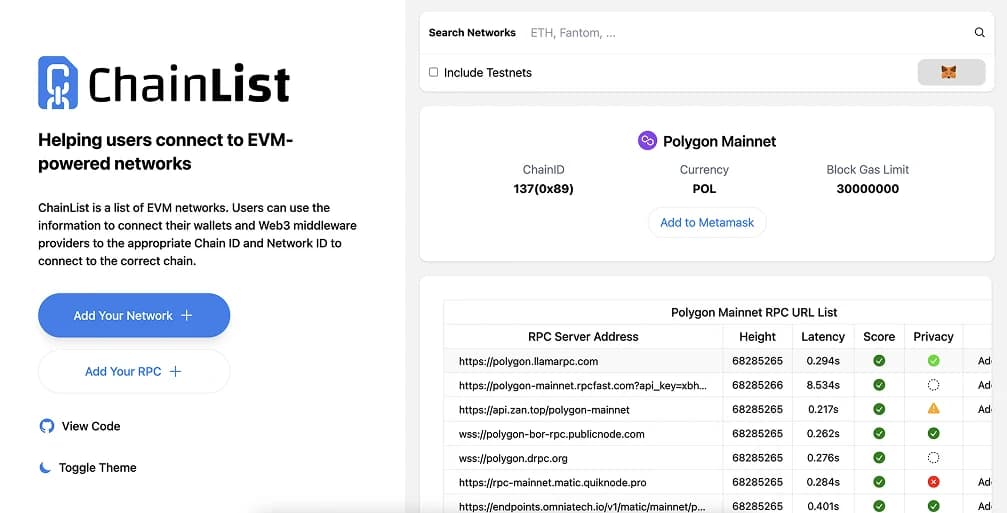Click the 0.294s latency value
The height and width of the screenshot is (513, 1007).
pyautogui.click(x=823, y=361)
